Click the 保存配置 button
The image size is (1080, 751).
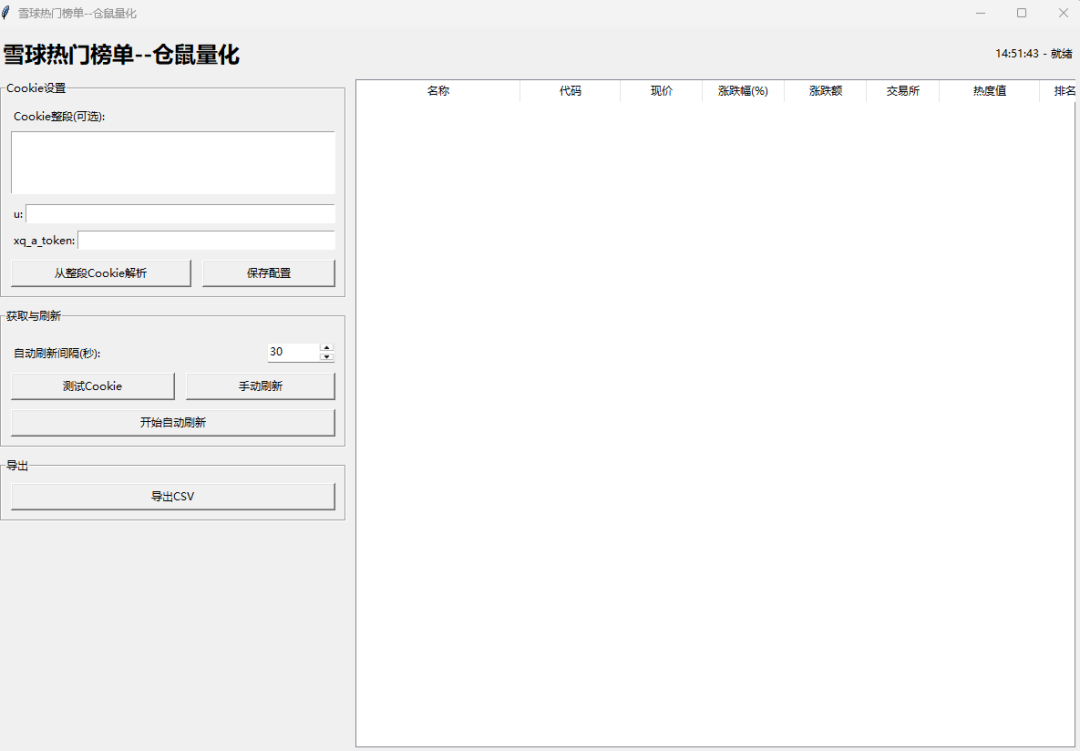(268, 273)
